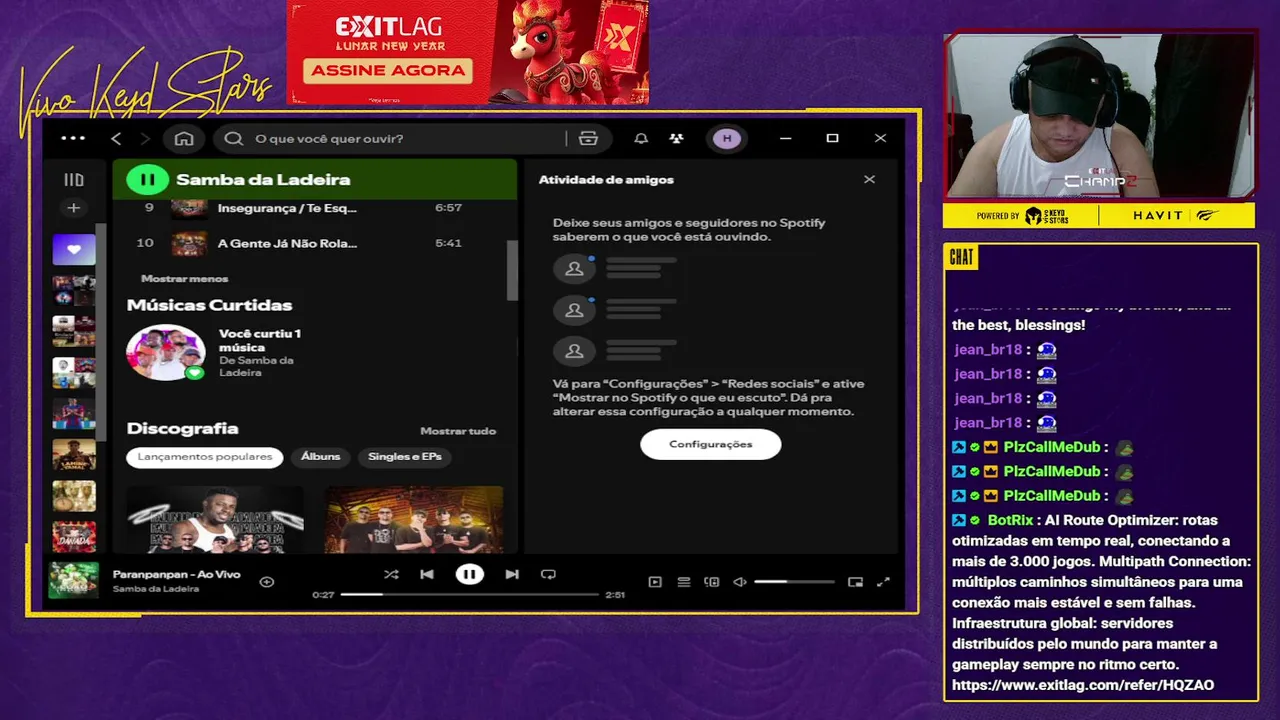Open the now playing album art thumbnail
The width and height of the screenshot is (1280, 720).
tap(74, 580)
